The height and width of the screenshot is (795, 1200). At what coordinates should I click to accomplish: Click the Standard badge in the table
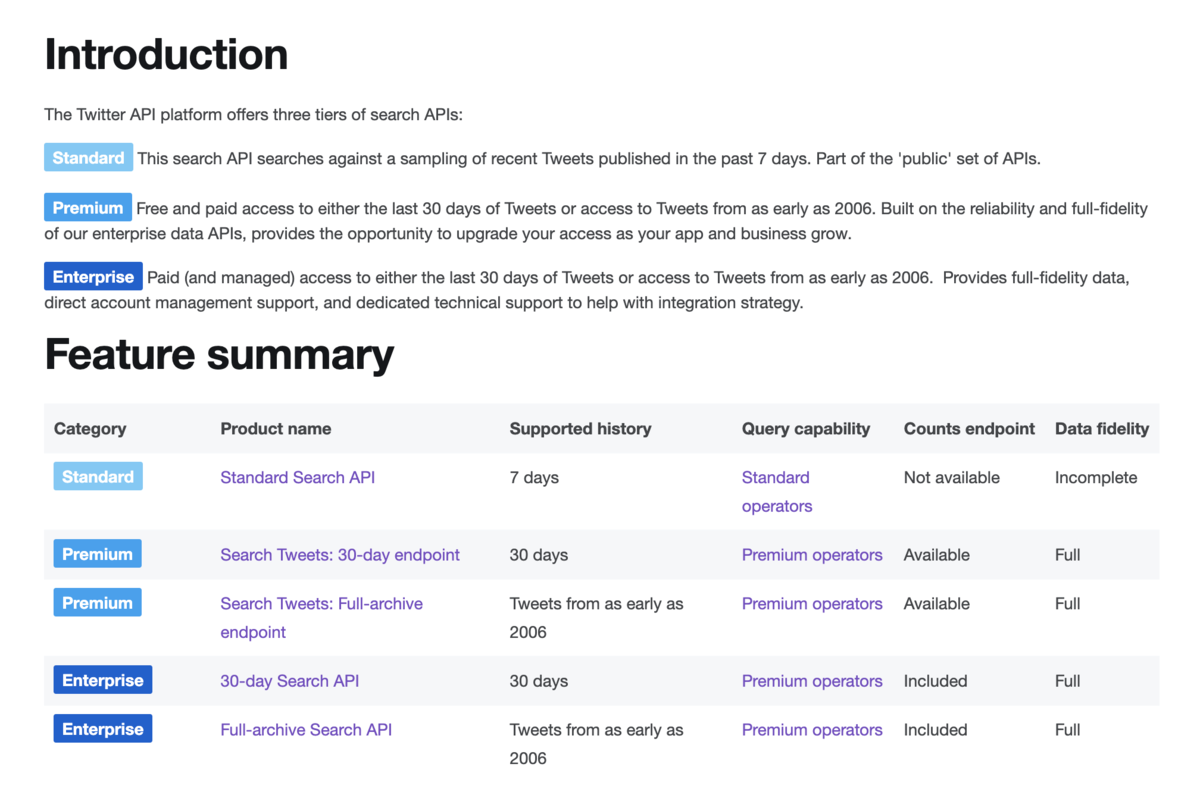point(98,476)
